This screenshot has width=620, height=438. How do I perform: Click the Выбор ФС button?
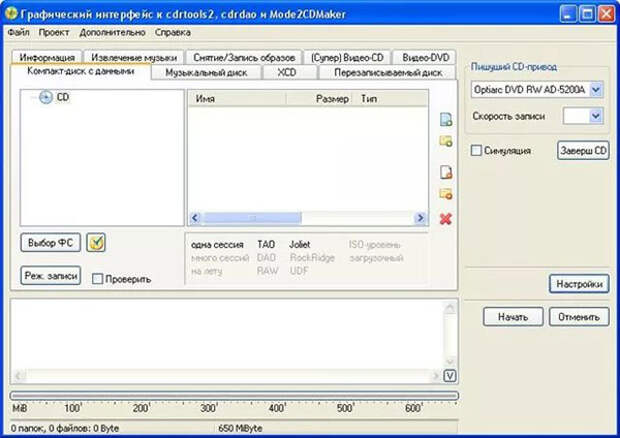[x=50, y=242]
